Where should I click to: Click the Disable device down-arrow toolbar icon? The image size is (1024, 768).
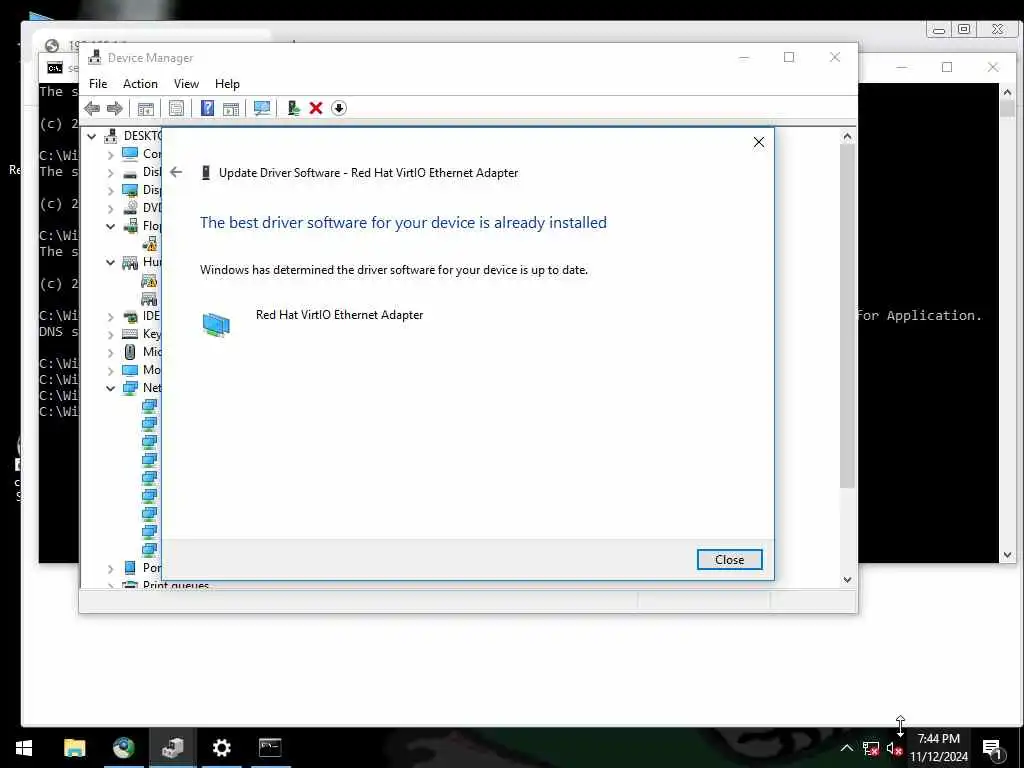click(x=339, y=108)
